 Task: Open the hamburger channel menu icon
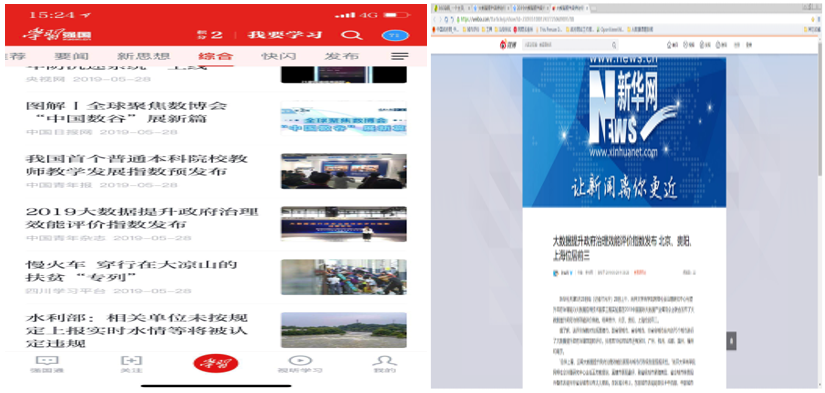(x=400, y=56)
